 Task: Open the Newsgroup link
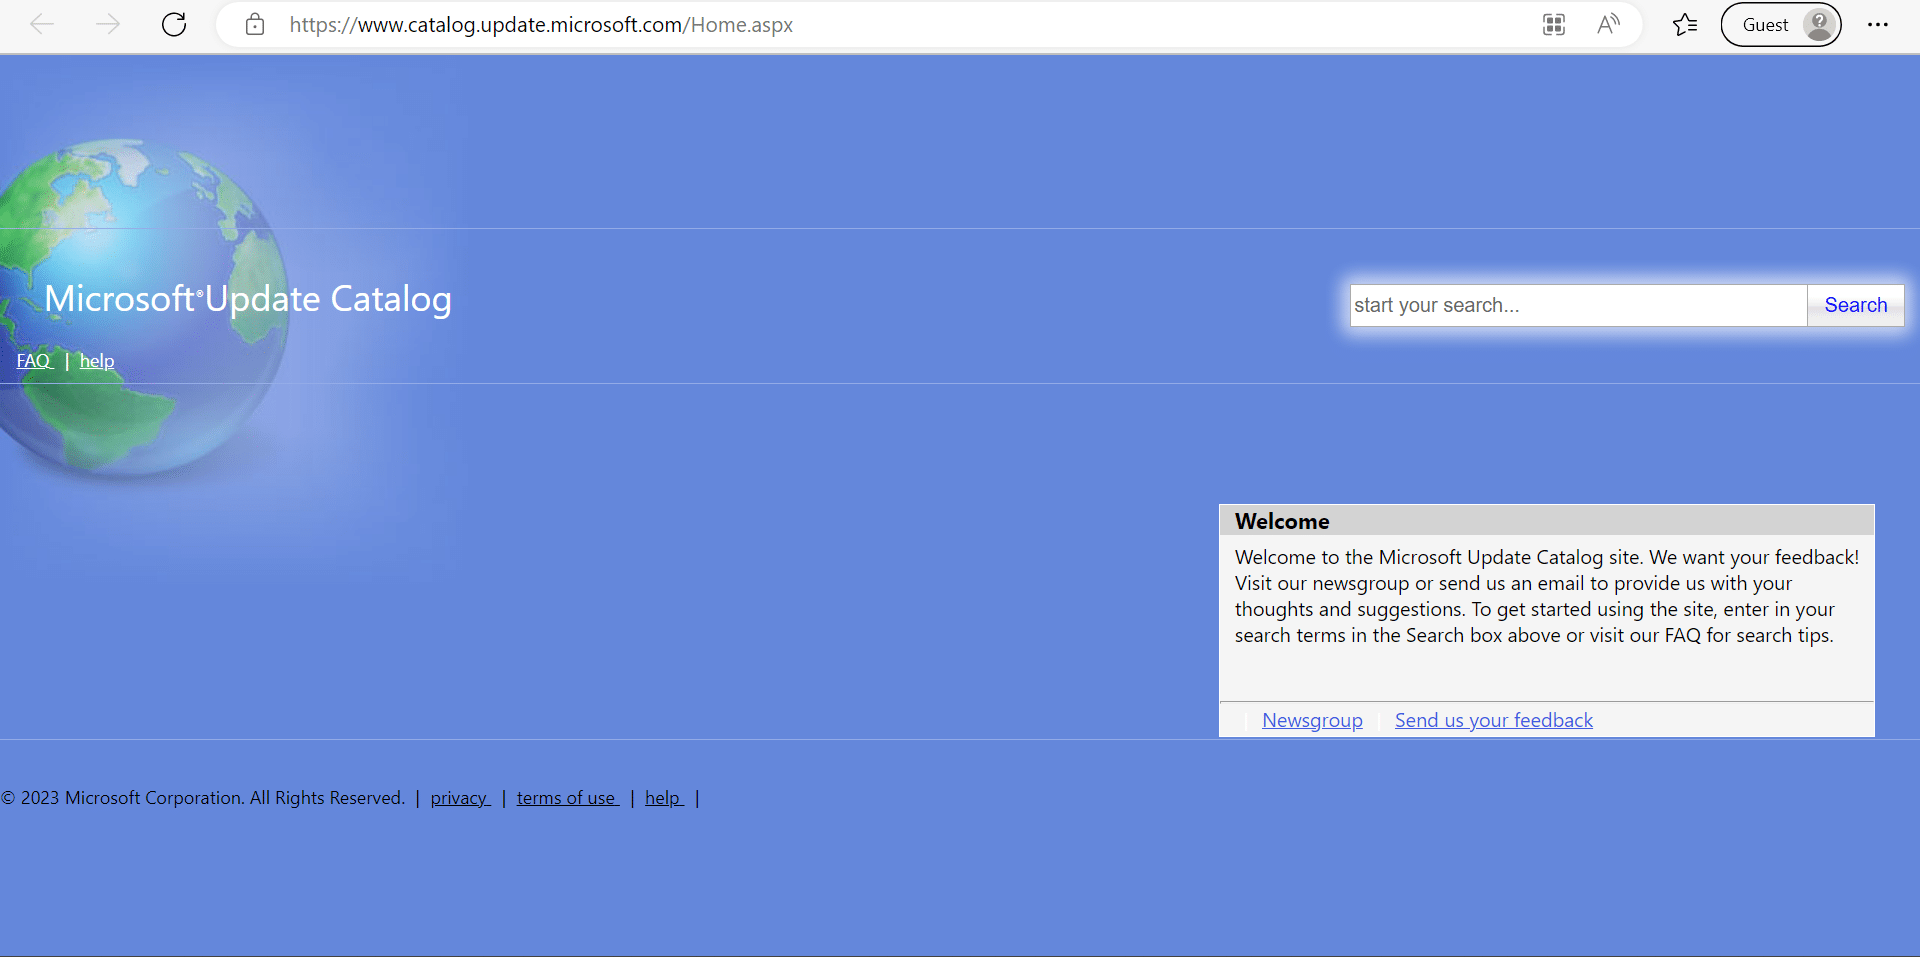[1312, 720]
